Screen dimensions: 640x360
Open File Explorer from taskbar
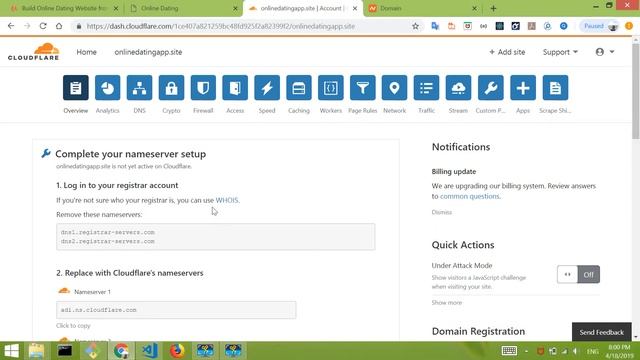pos(36,351)
